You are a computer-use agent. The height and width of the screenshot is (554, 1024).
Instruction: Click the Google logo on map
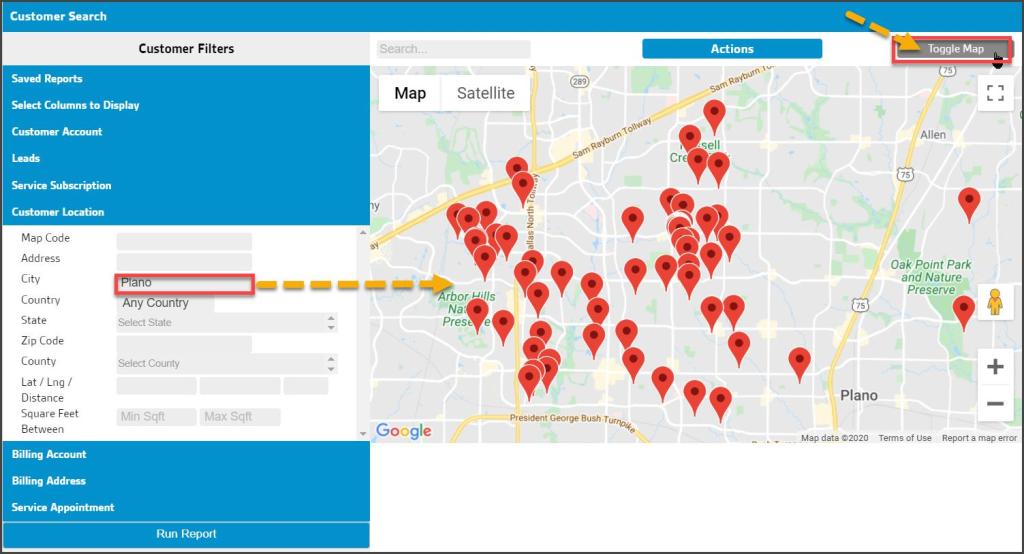[404, 431]
